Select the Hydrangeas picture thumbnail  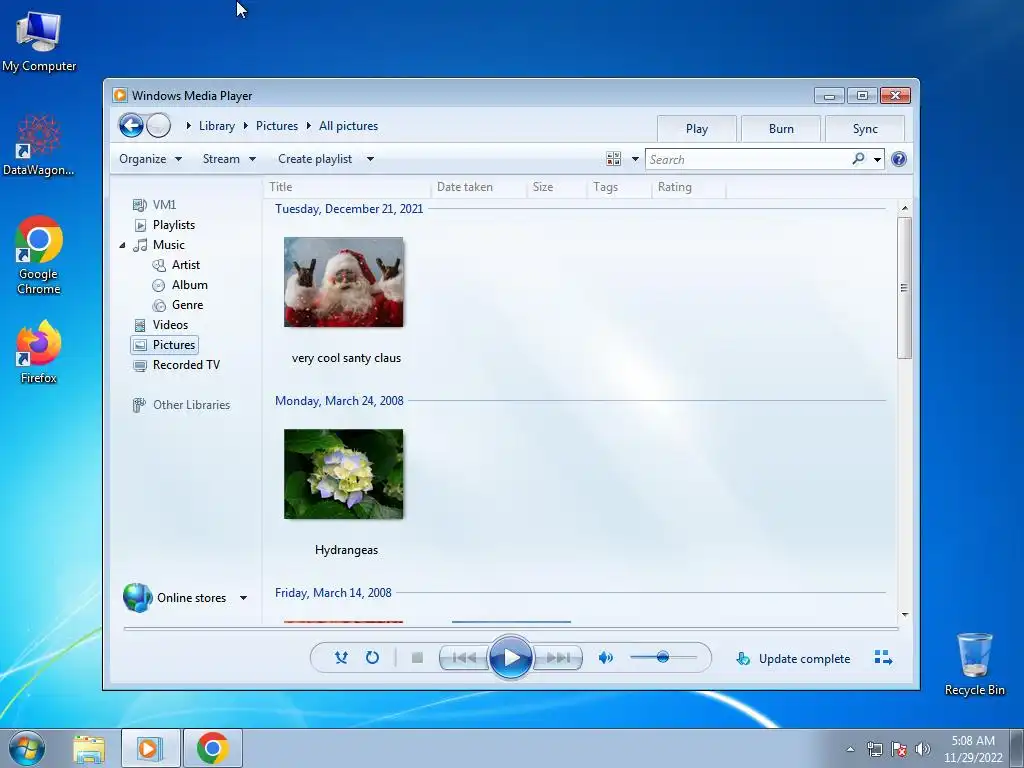344,474
